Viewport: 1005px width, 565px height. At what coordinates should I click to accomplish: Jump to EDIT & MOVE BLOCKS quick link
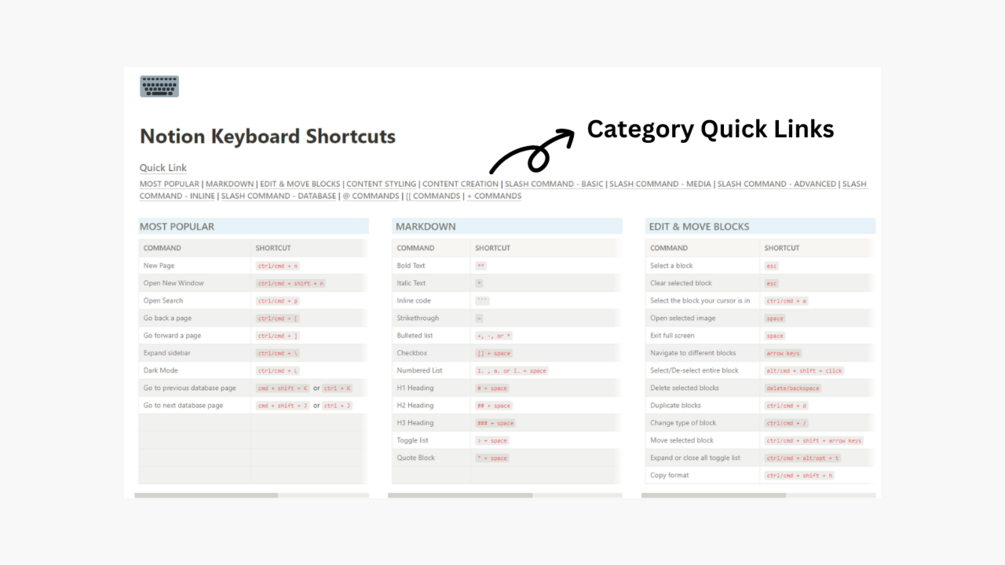coord(300,184)
